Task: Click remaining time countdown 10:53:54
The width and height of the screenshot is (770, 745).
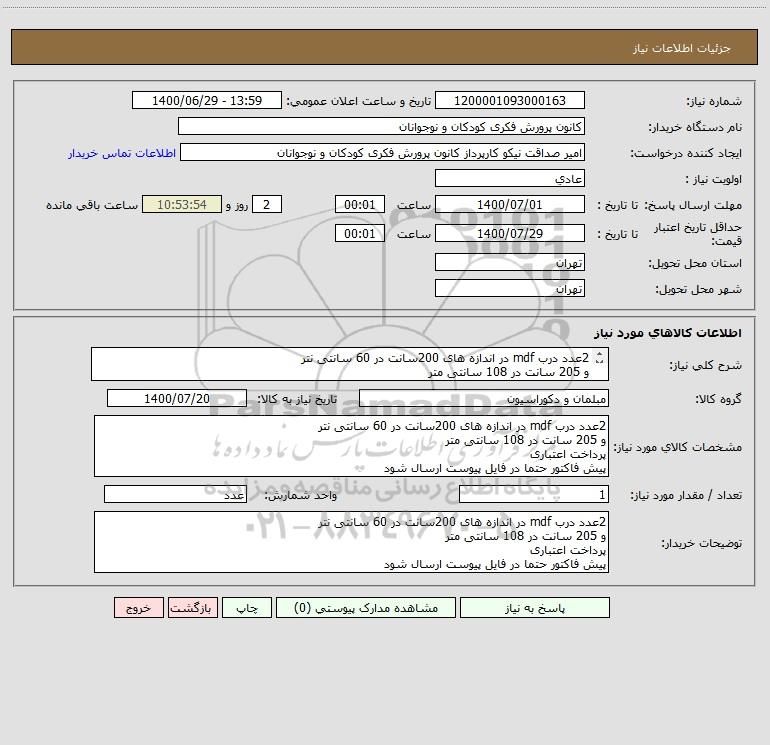Action: [x=182, y=204]
